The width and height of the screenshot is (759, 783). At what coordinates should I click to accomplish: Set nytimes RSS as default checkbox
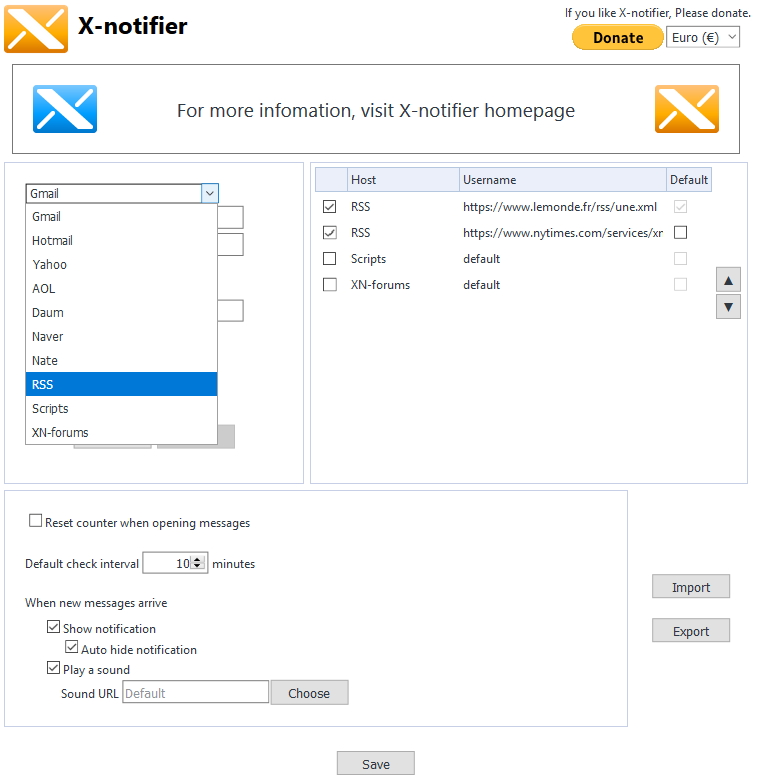(680, 233)
